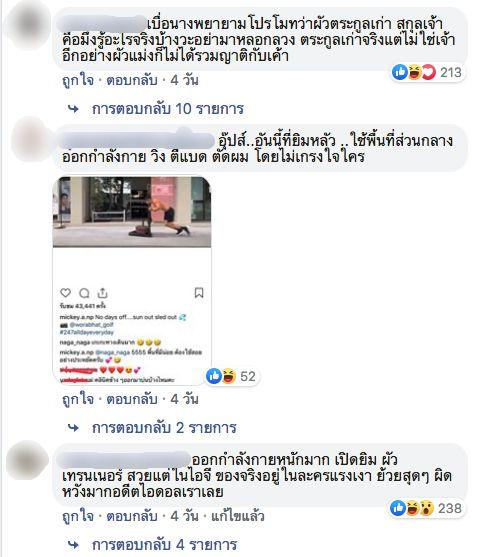This screenshot has width=501, height=557.
Task: Click the reaction icons showing 213 reactions
Action: [428, 72]
